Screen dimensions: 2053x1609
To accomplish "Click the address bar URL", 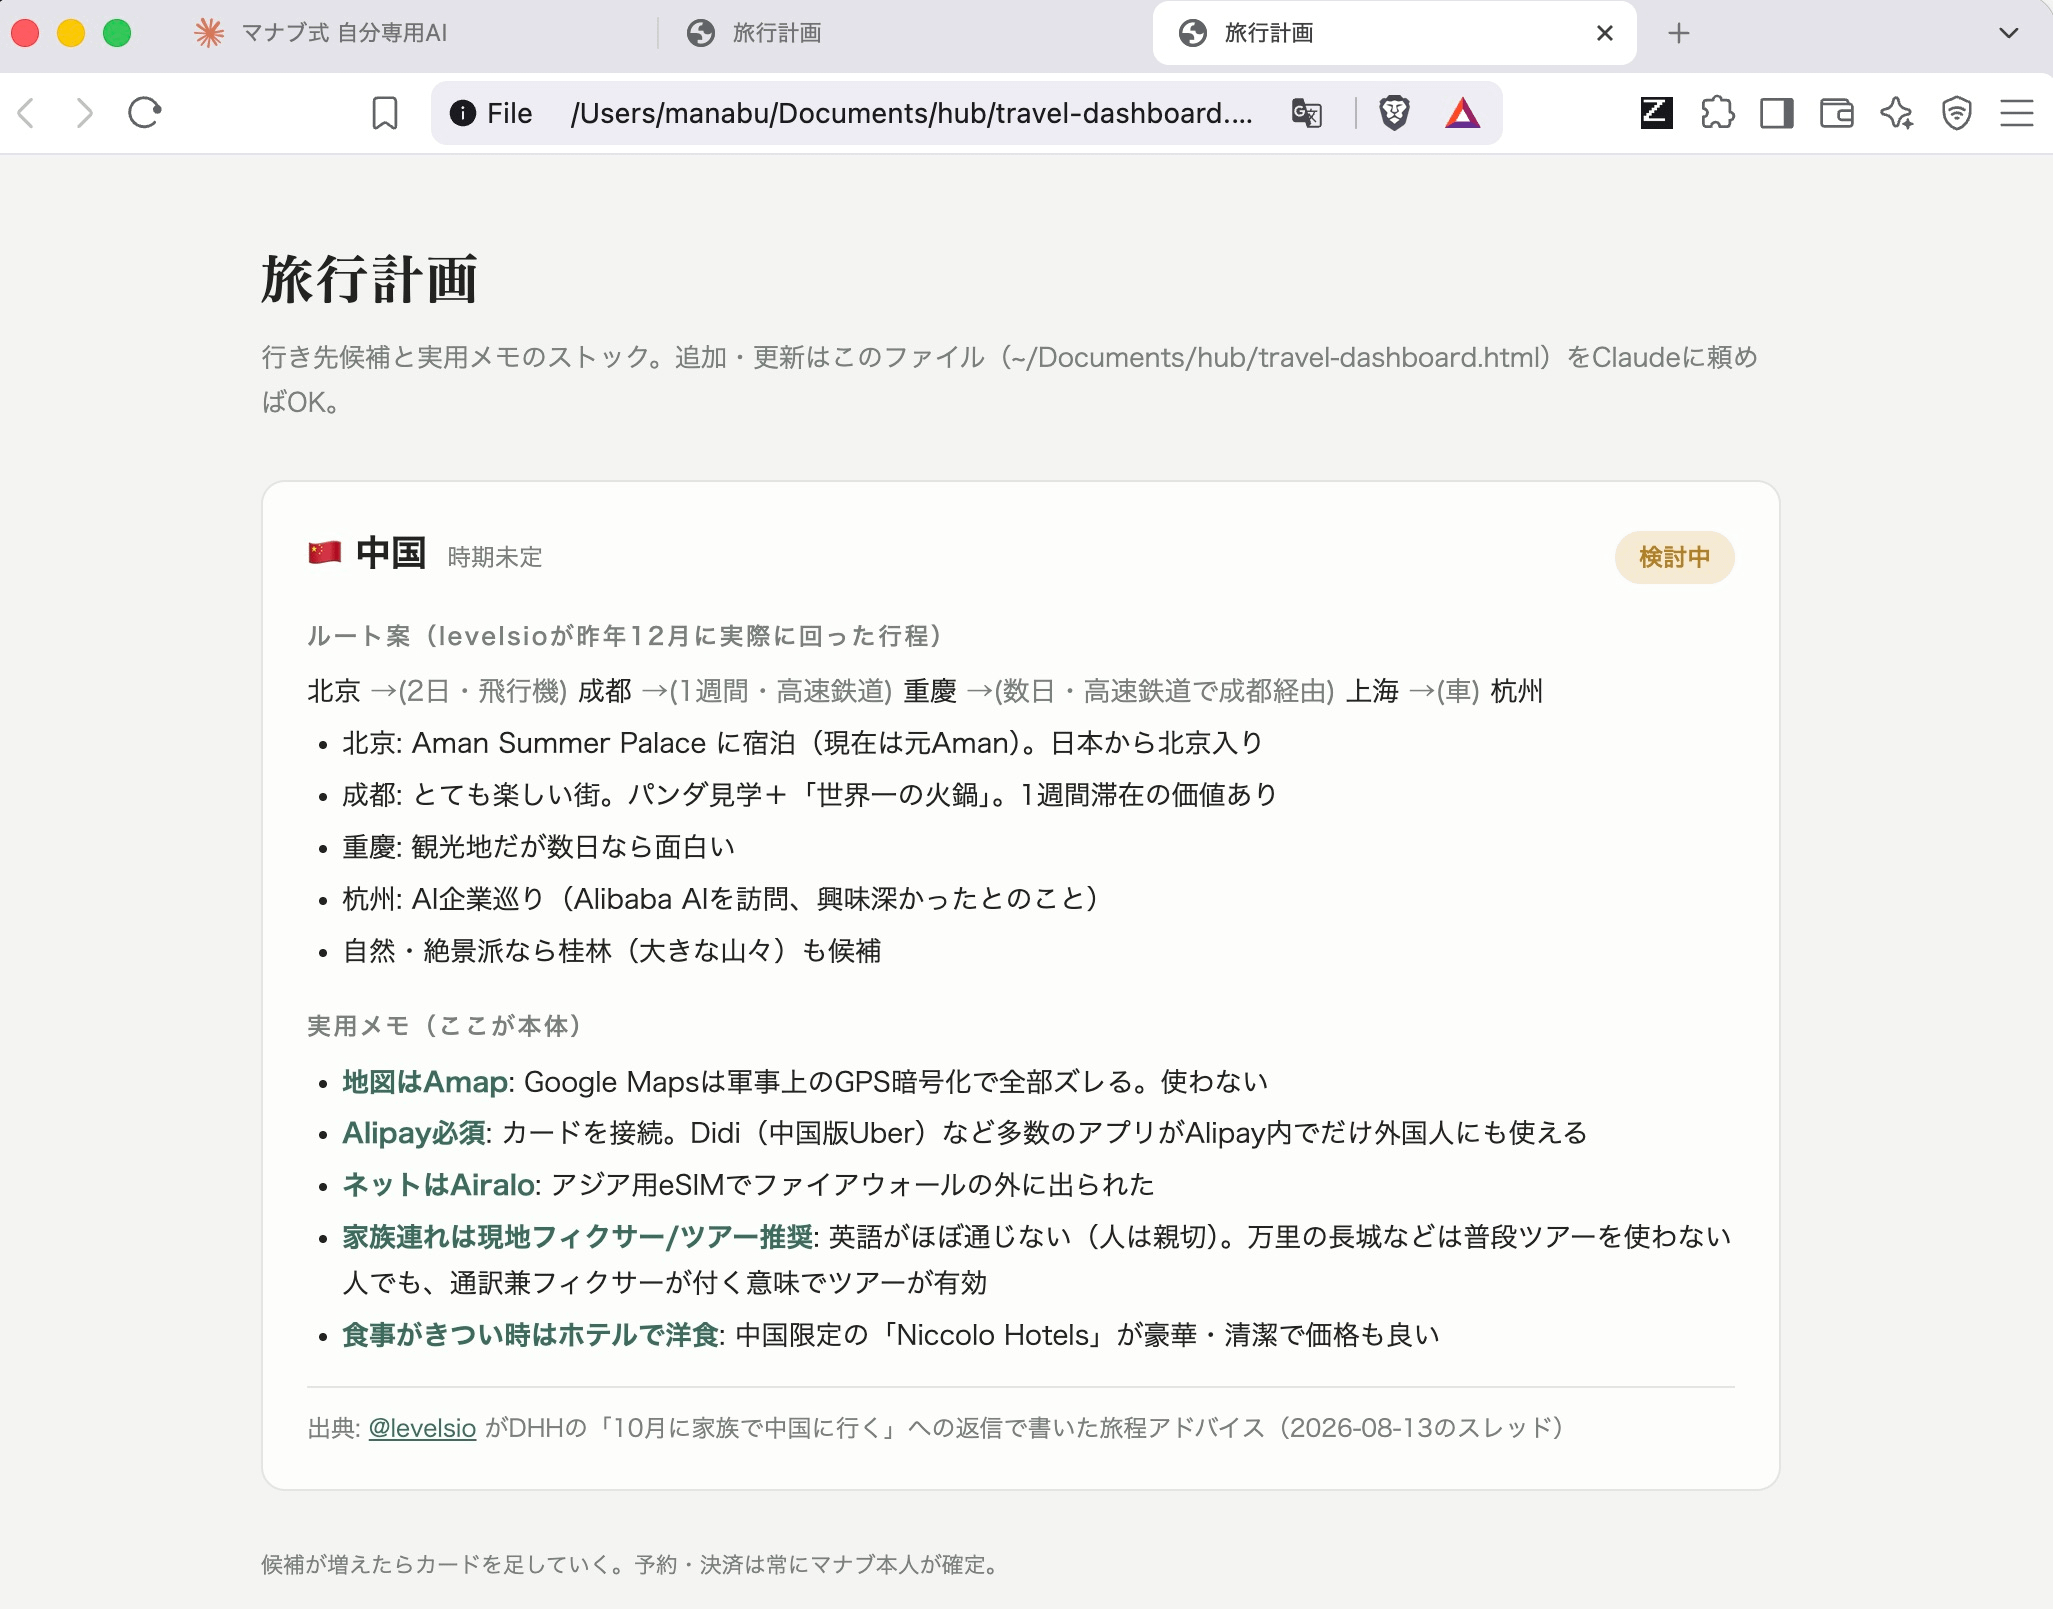I will coord(911,113).
